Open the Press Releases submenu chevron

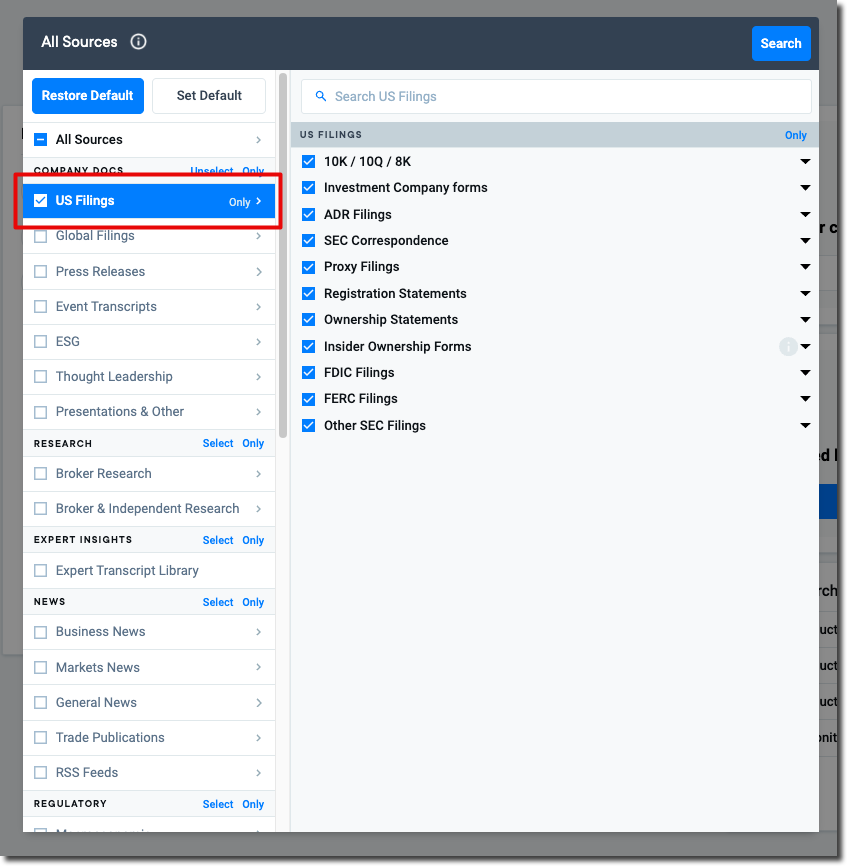click(259, 272)
